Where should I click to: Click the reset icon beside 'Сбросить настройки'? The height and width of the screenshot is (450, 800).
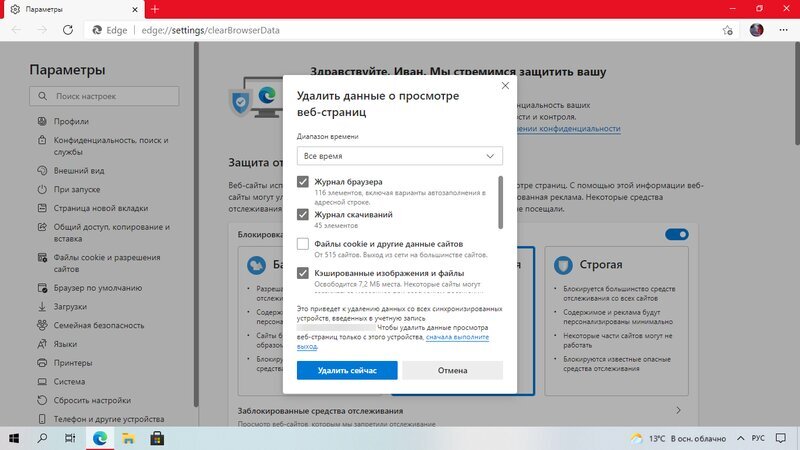[42, 400]
